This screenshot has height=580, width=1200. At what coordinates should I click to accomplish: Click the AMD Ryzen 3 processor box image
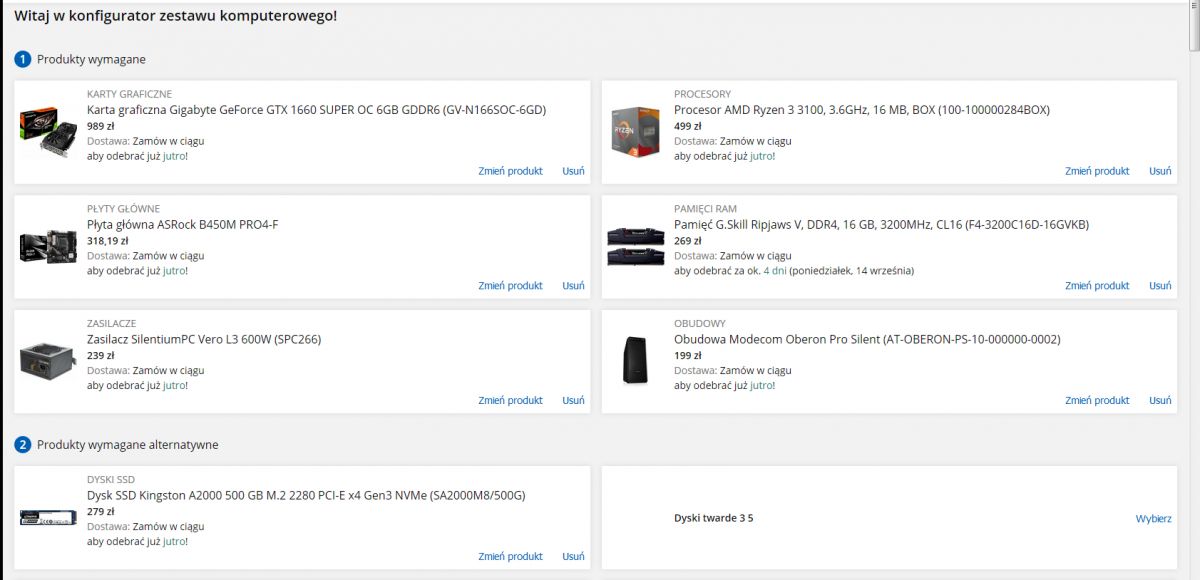635,131
